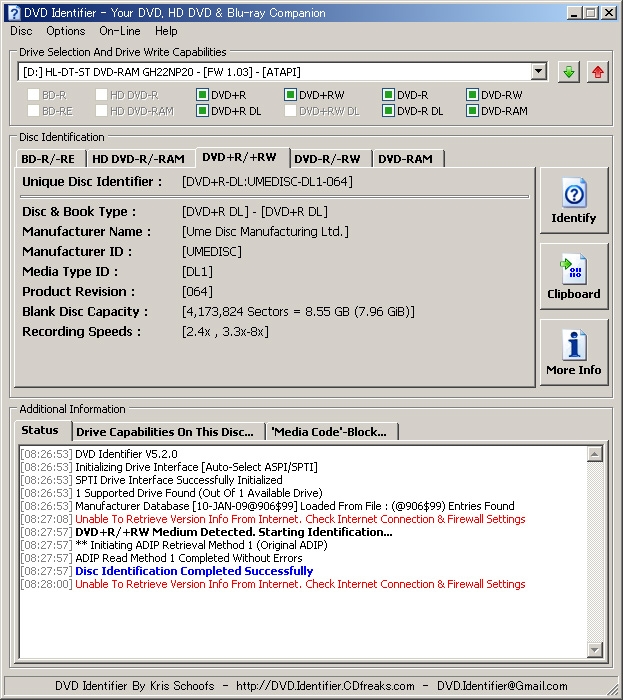Click 'ADIP Read Method 1 Completed' log line
Screen dimensions: 623x700
(189, 558)
